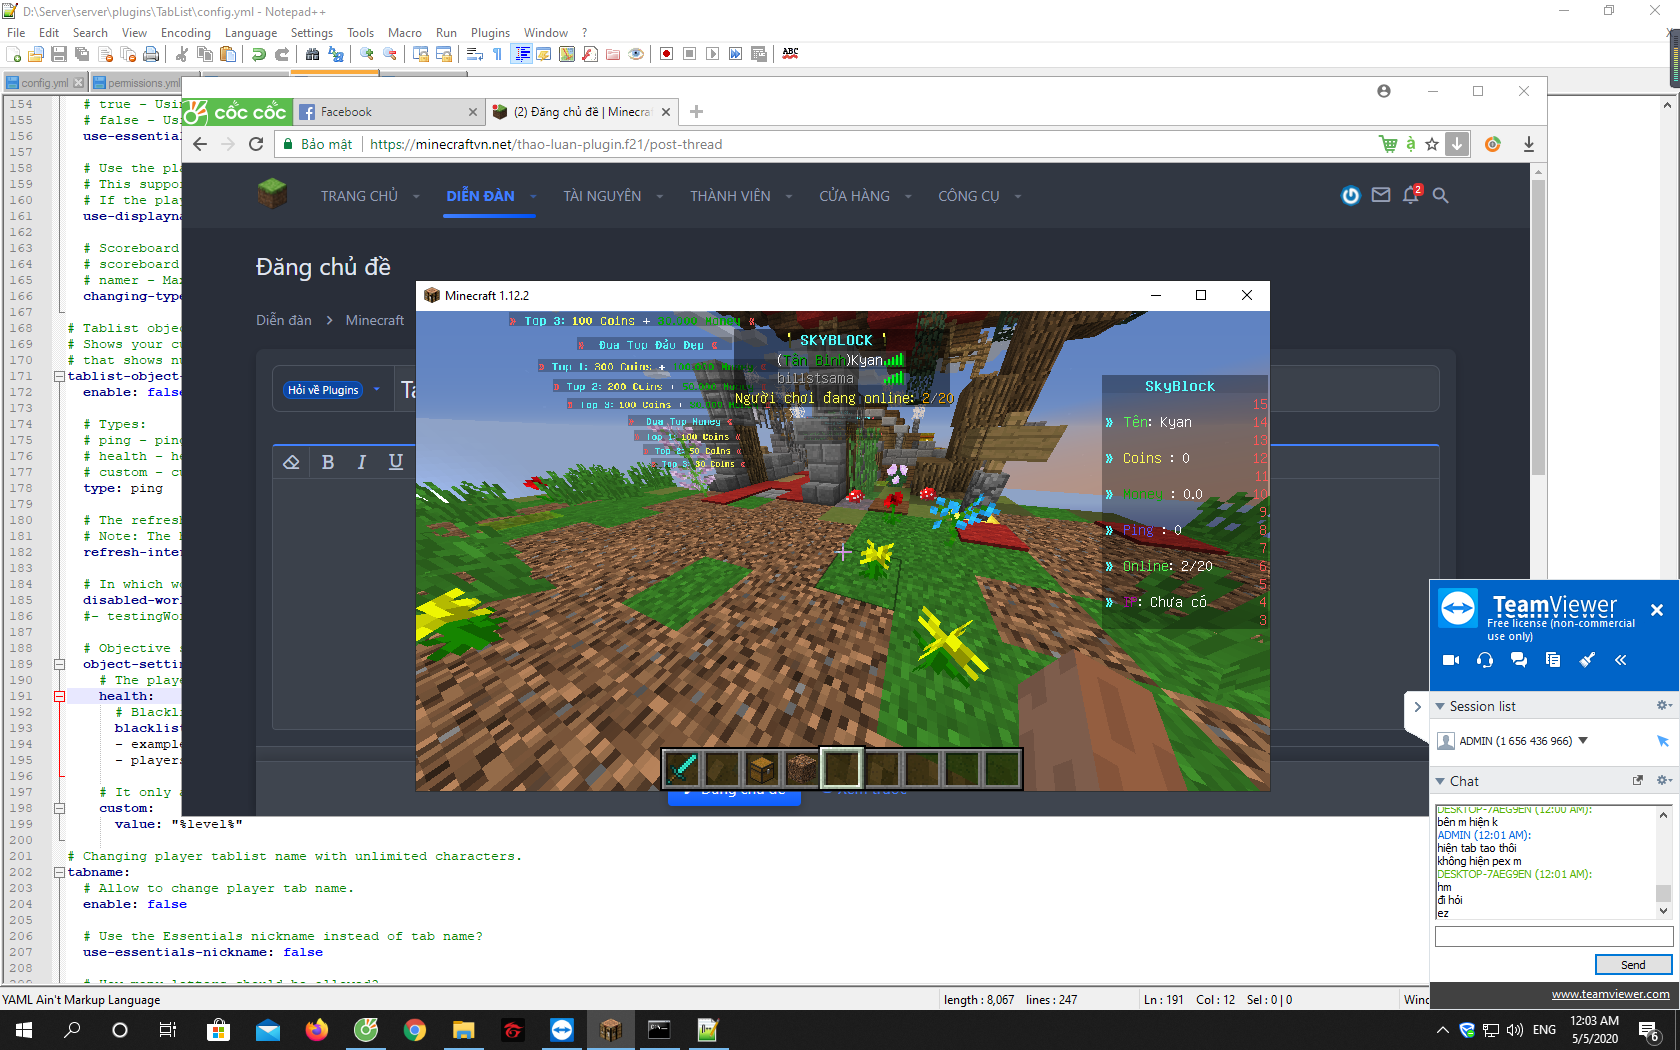Screen dimensions: 1680x1050
Task: Click the Minecraft breadcrumb link
Action: 375,320
